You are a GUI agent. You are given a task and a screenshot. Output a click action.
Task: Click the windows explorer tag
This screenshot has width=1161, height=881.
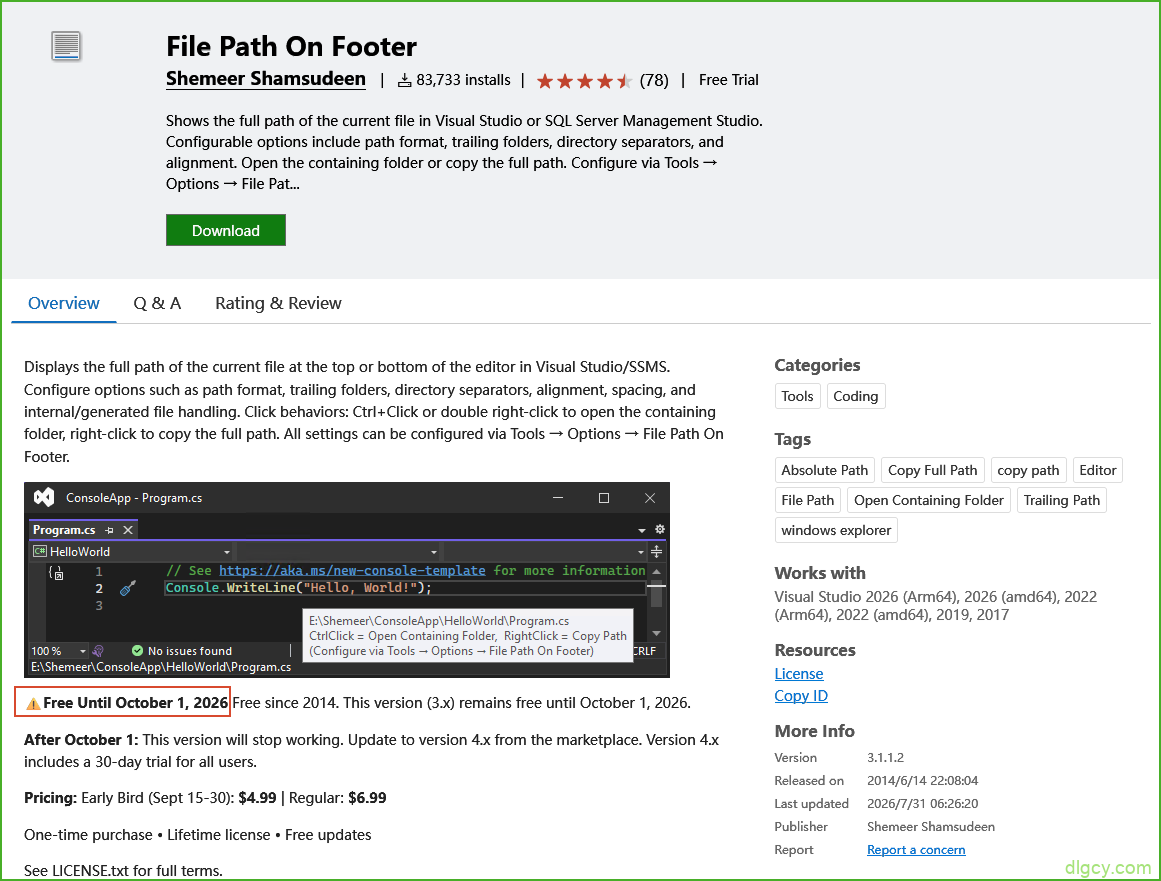[x=837, y=530]
